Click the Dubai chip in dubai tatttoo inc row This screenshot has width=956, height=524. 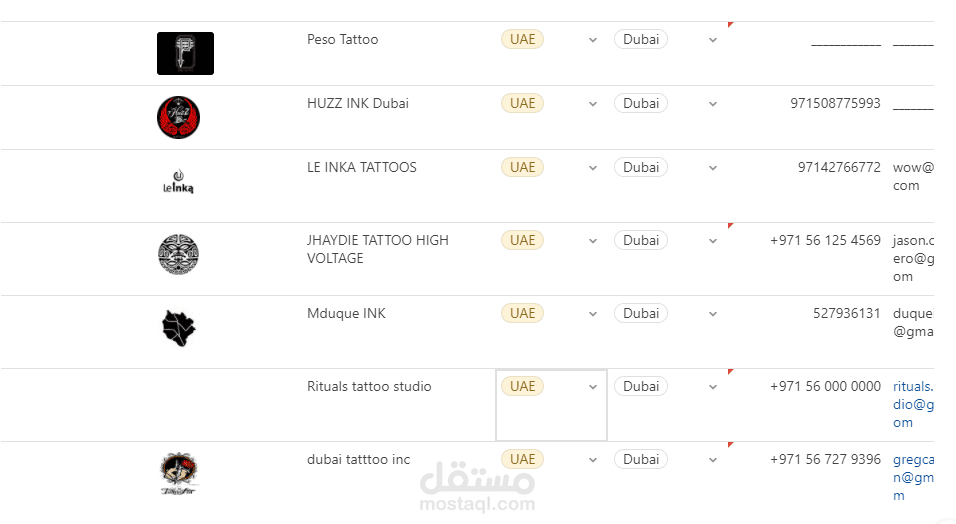tap(641, 460)
